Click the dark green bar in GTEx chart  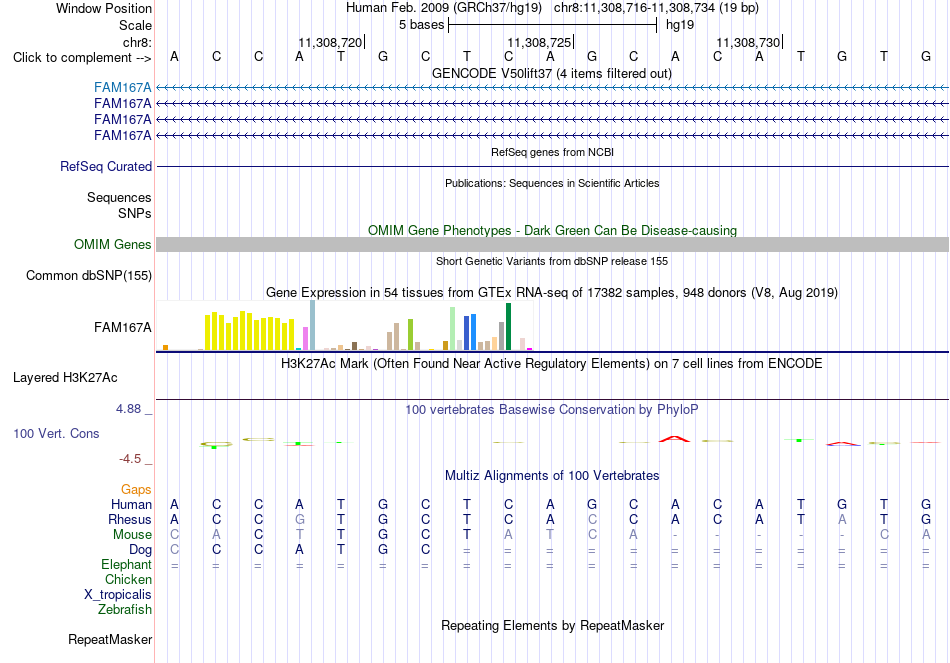tap(508, 327)
